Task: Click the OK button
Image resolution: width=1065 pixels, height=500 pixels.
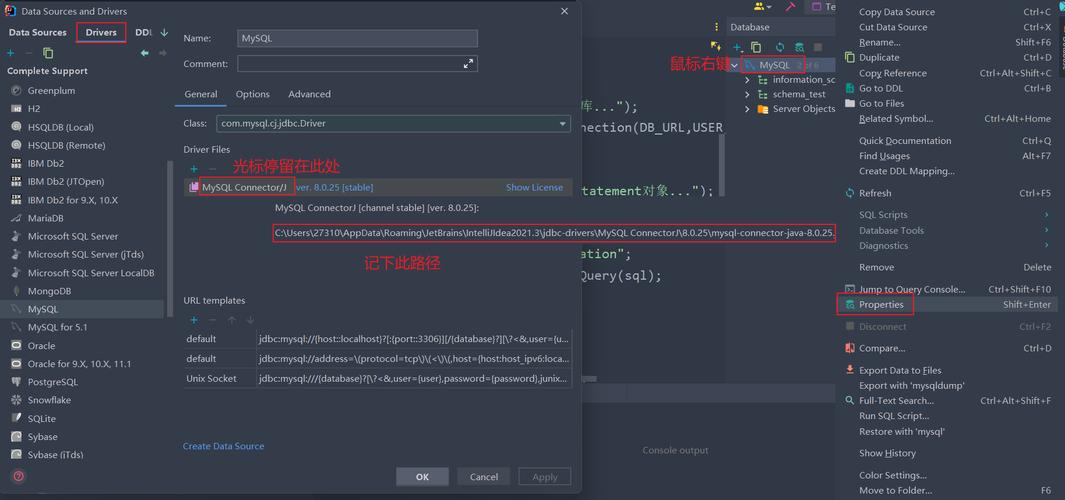Action: pyautogui.click(x=422, y=477)
